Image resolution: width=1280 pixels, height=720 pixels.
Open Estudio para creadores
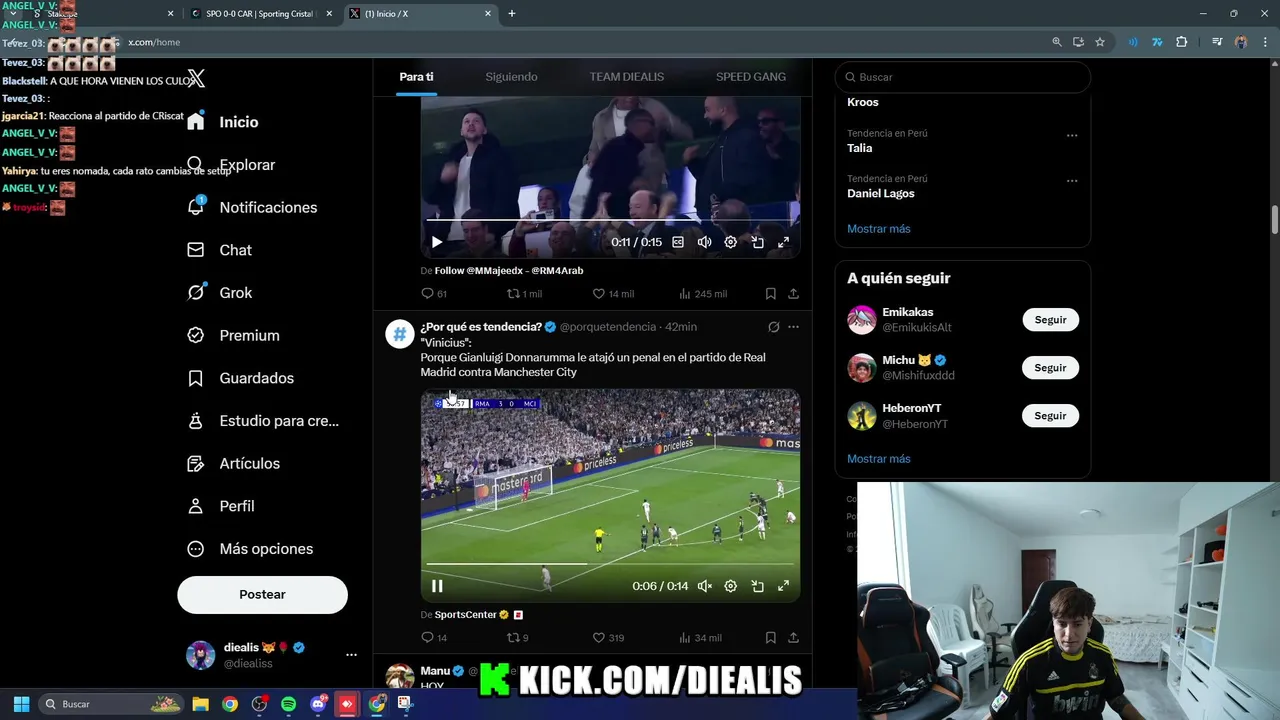[263, 421]
